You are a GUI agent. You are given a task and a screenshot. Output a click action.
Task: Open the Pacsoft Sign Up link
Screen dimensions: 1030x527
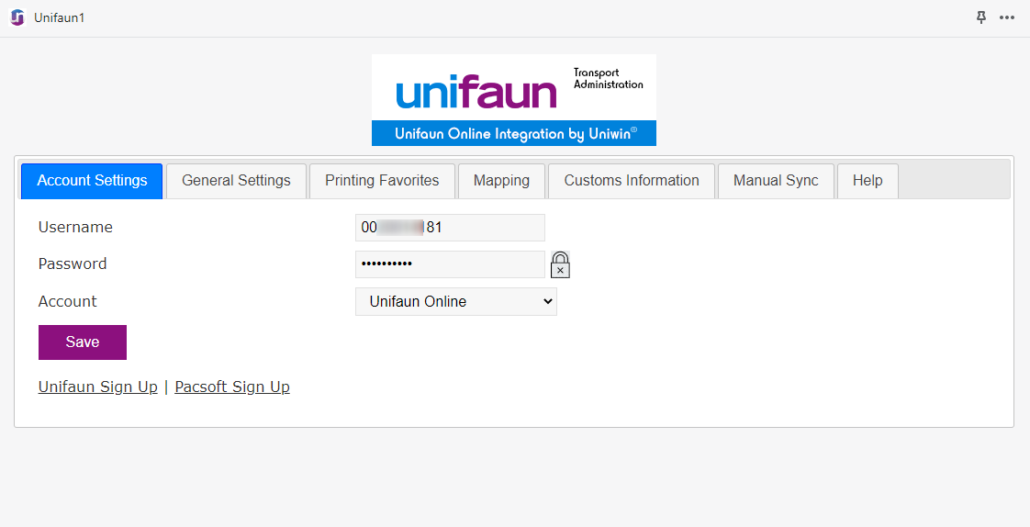tap(232, 387)
